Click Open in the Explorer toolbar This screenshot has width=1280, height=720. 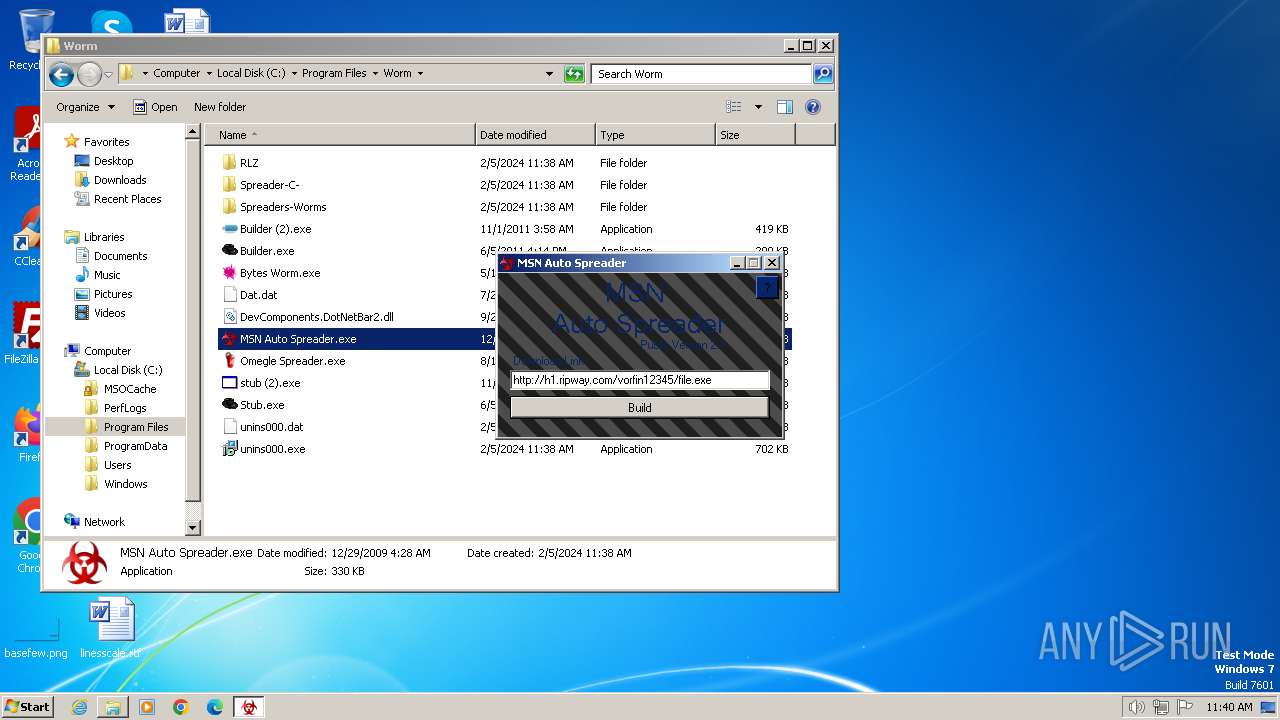point(155,107)
